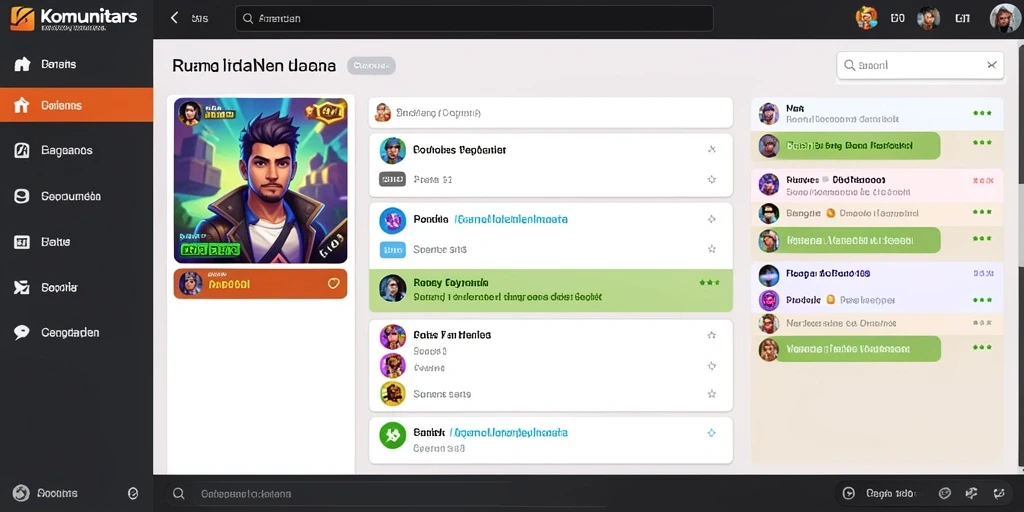
Task: Click the Komunitars logo icon
Action: (x=22, y=18)
